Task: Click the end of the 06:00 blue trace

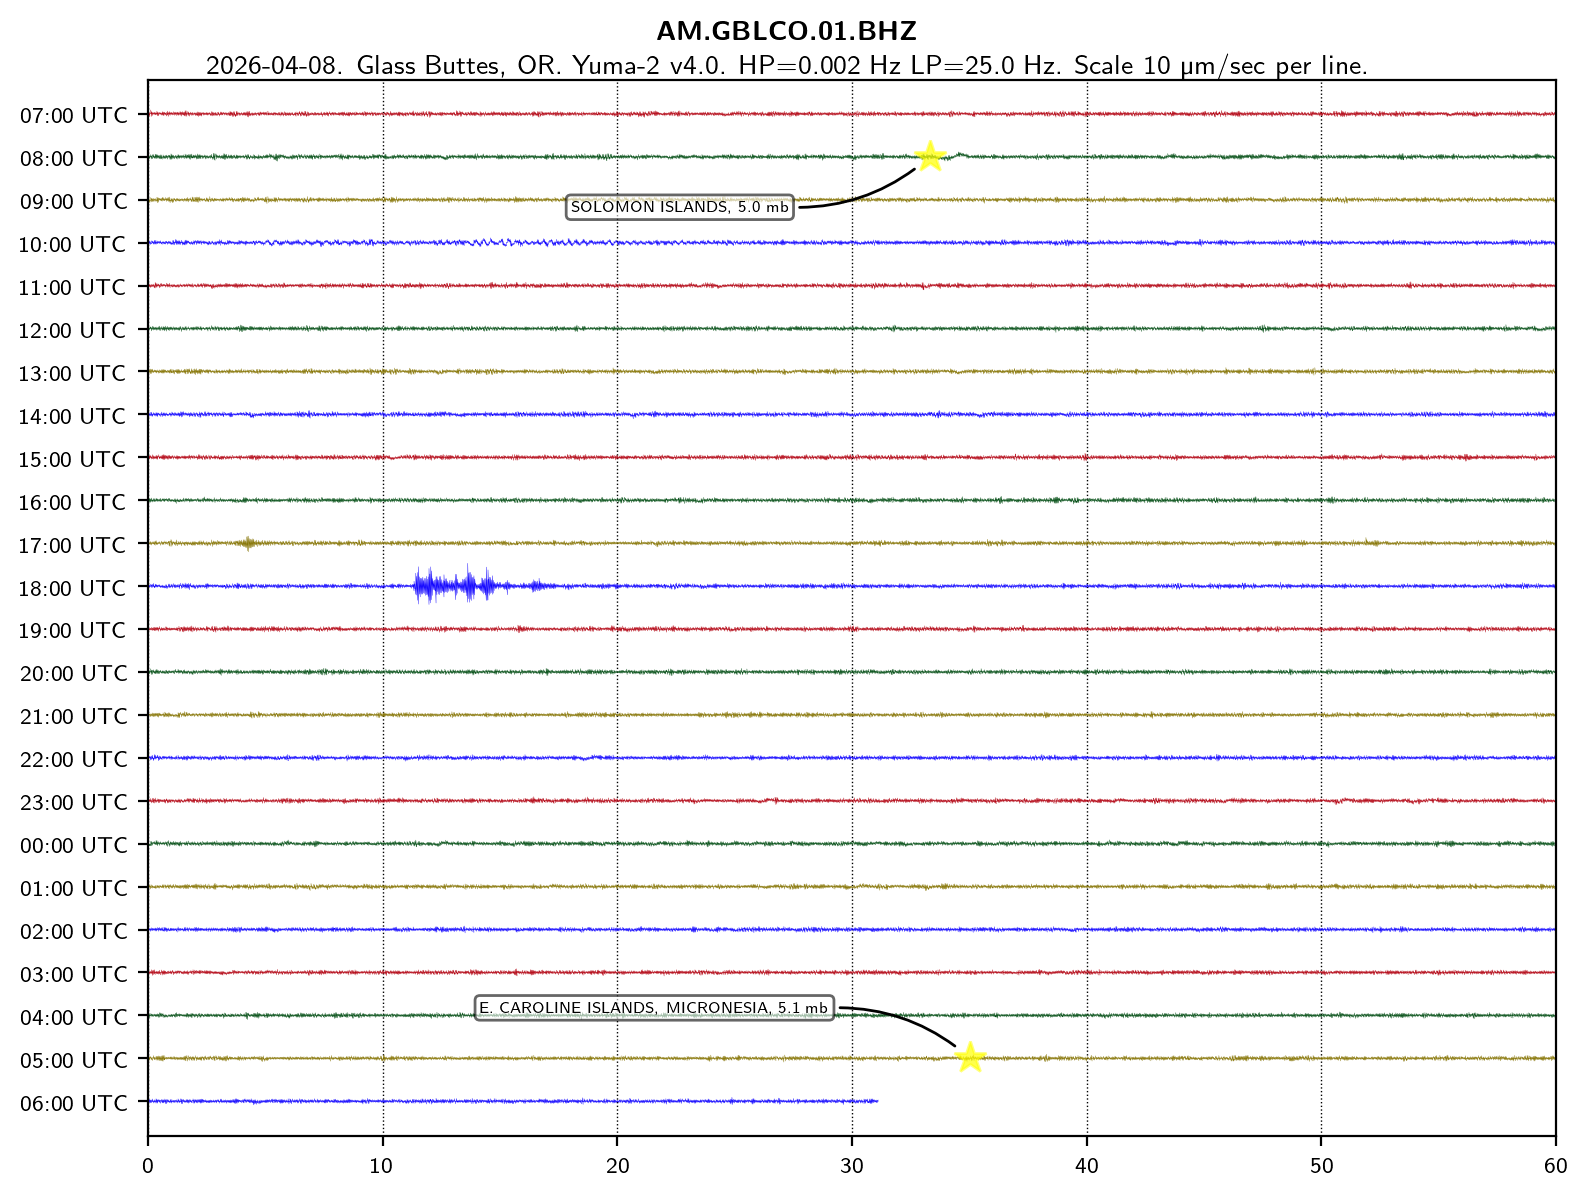Action: coord(876,1101)
